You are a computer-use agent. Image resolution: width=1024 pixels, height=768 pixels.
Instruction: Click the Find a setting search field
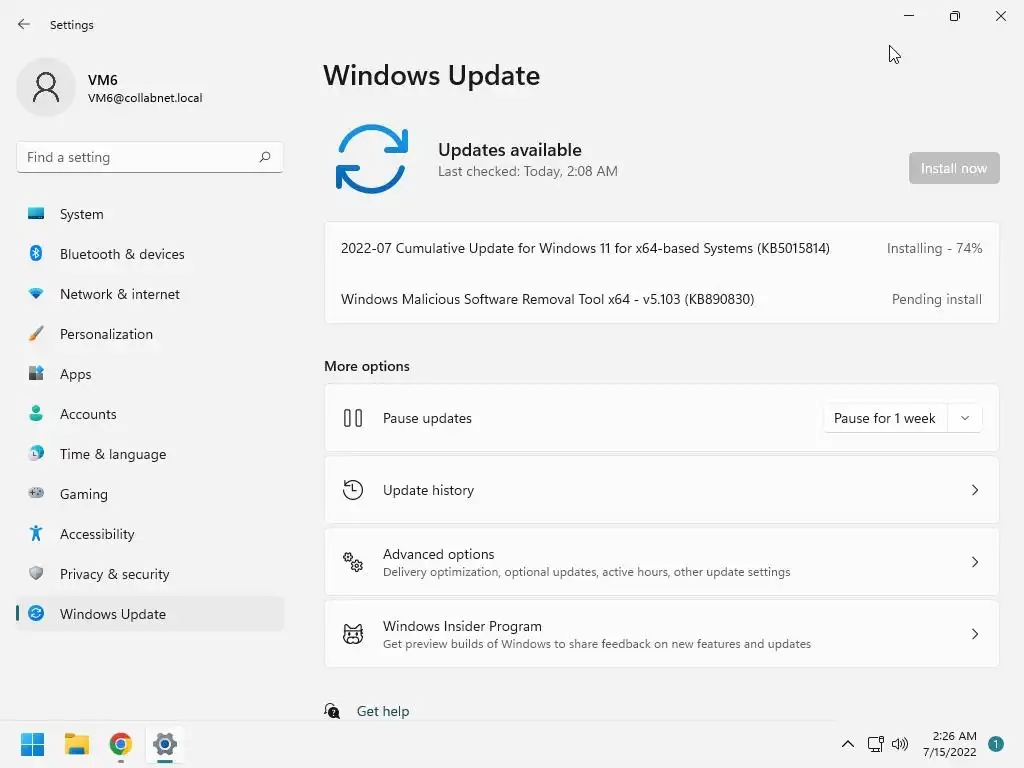click(x=150, y=157)
